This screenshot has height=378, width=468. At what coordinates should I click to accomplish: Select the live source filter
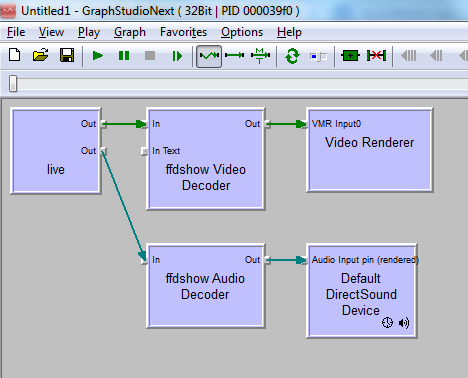coord(56,151)
